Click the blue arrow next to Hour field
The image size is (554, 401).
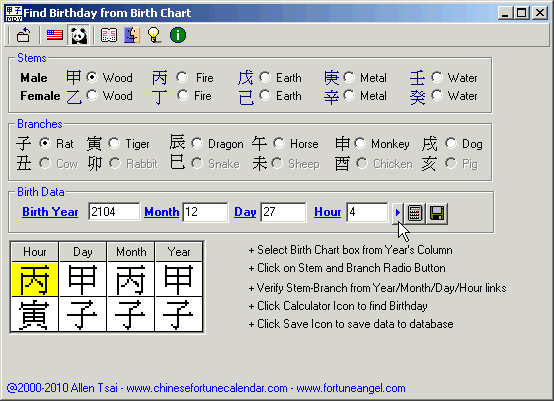[397, 213]
